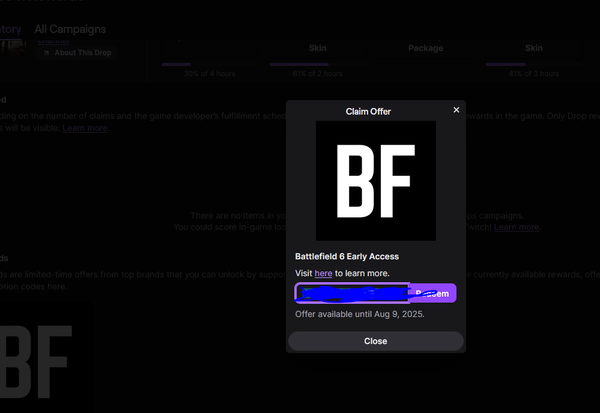The image size is (600, 413).
Task: Click the 61% of 2 hours progress bar
Action: click(317, 64)
